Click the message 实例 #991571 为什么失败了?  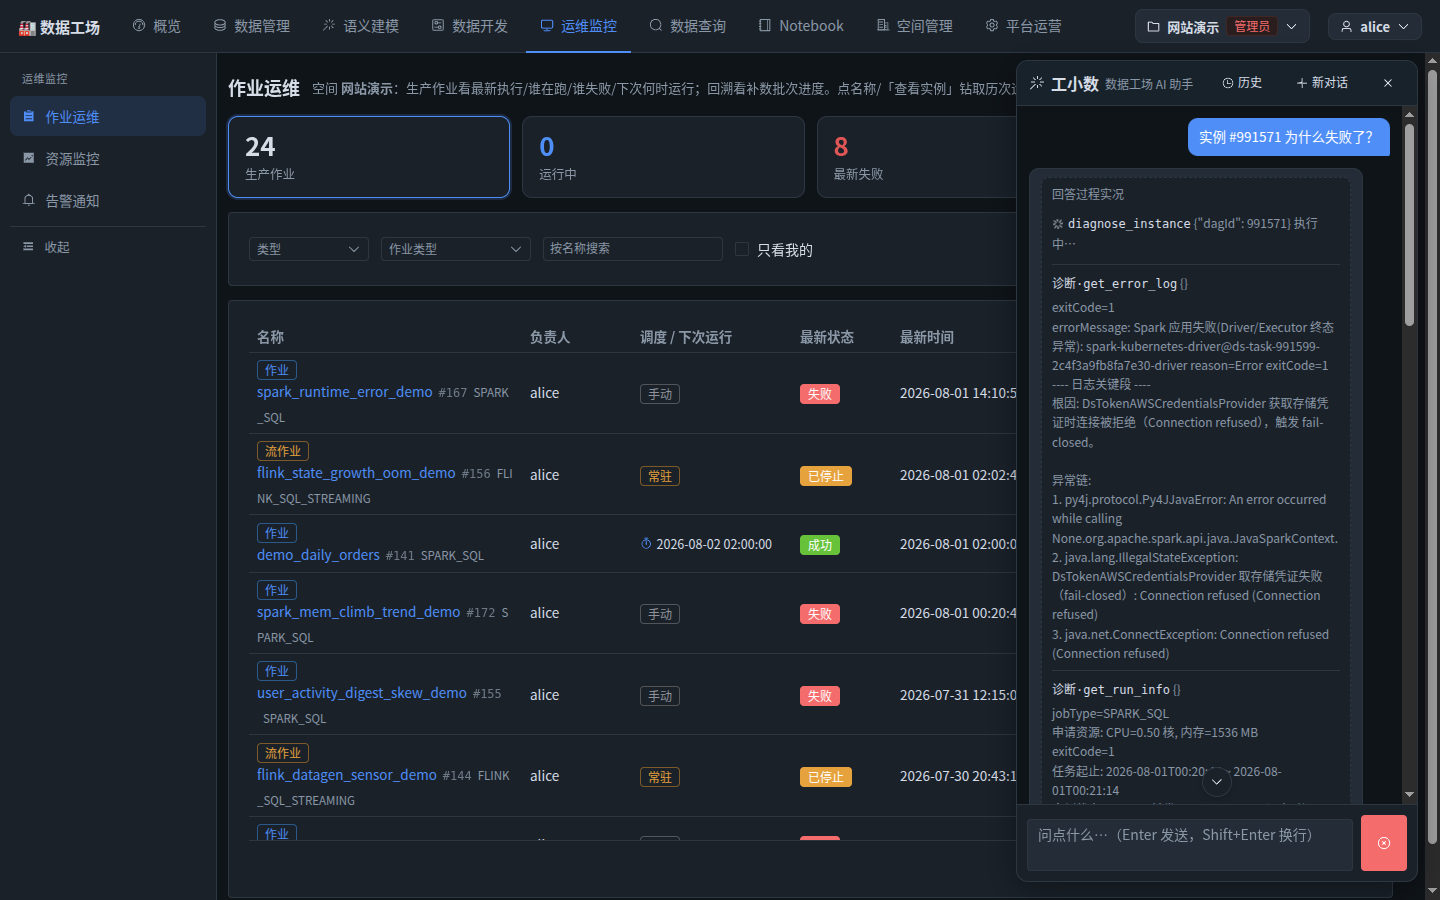[1288, 137]
